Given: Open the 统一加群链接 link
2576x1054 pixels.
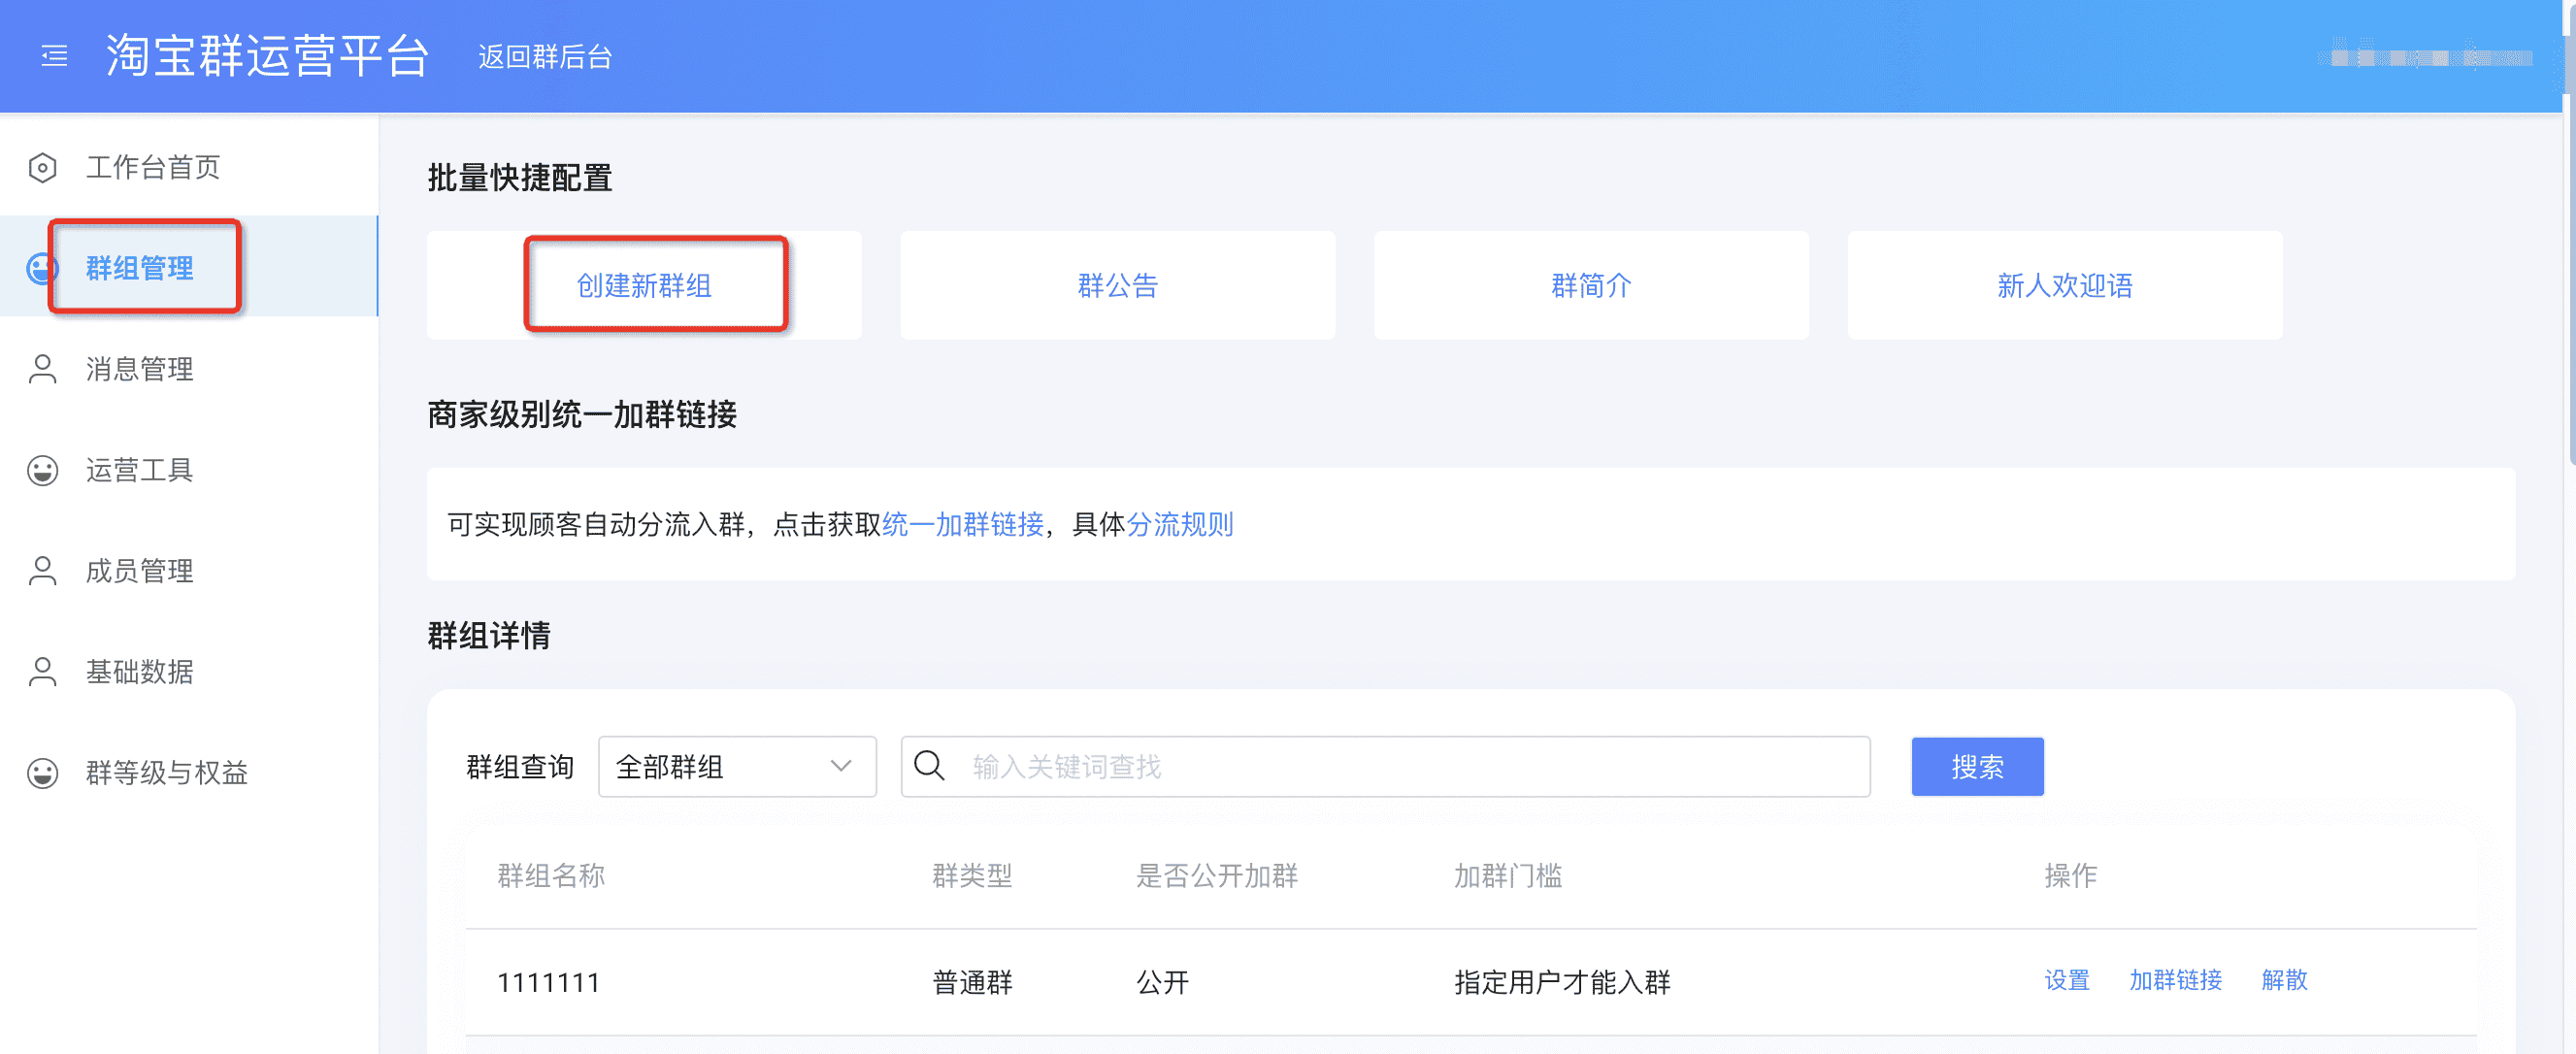Looking at the screenshot, I should (x=965, y=524).
